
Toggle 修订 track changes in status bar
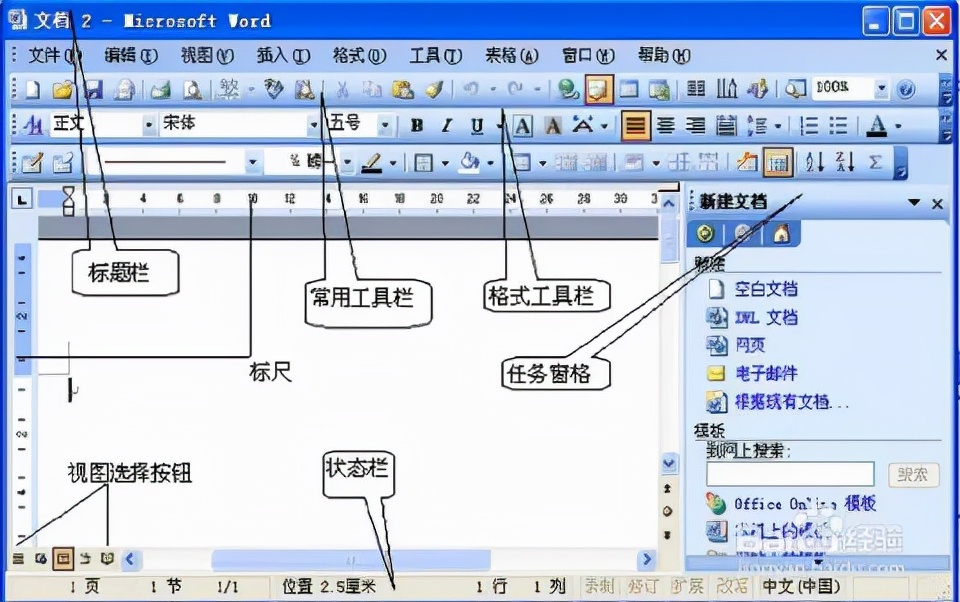point(642,586)
